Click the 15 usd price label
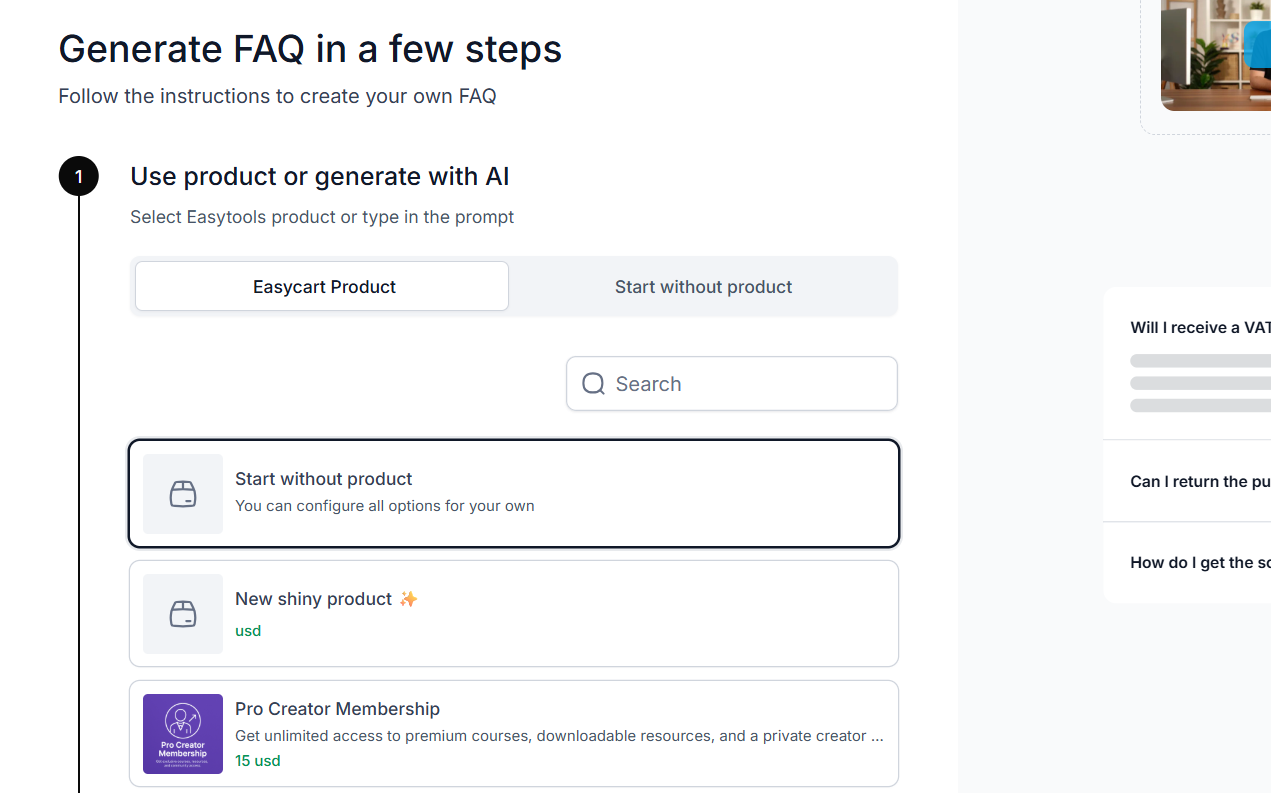 pos(258,760)
